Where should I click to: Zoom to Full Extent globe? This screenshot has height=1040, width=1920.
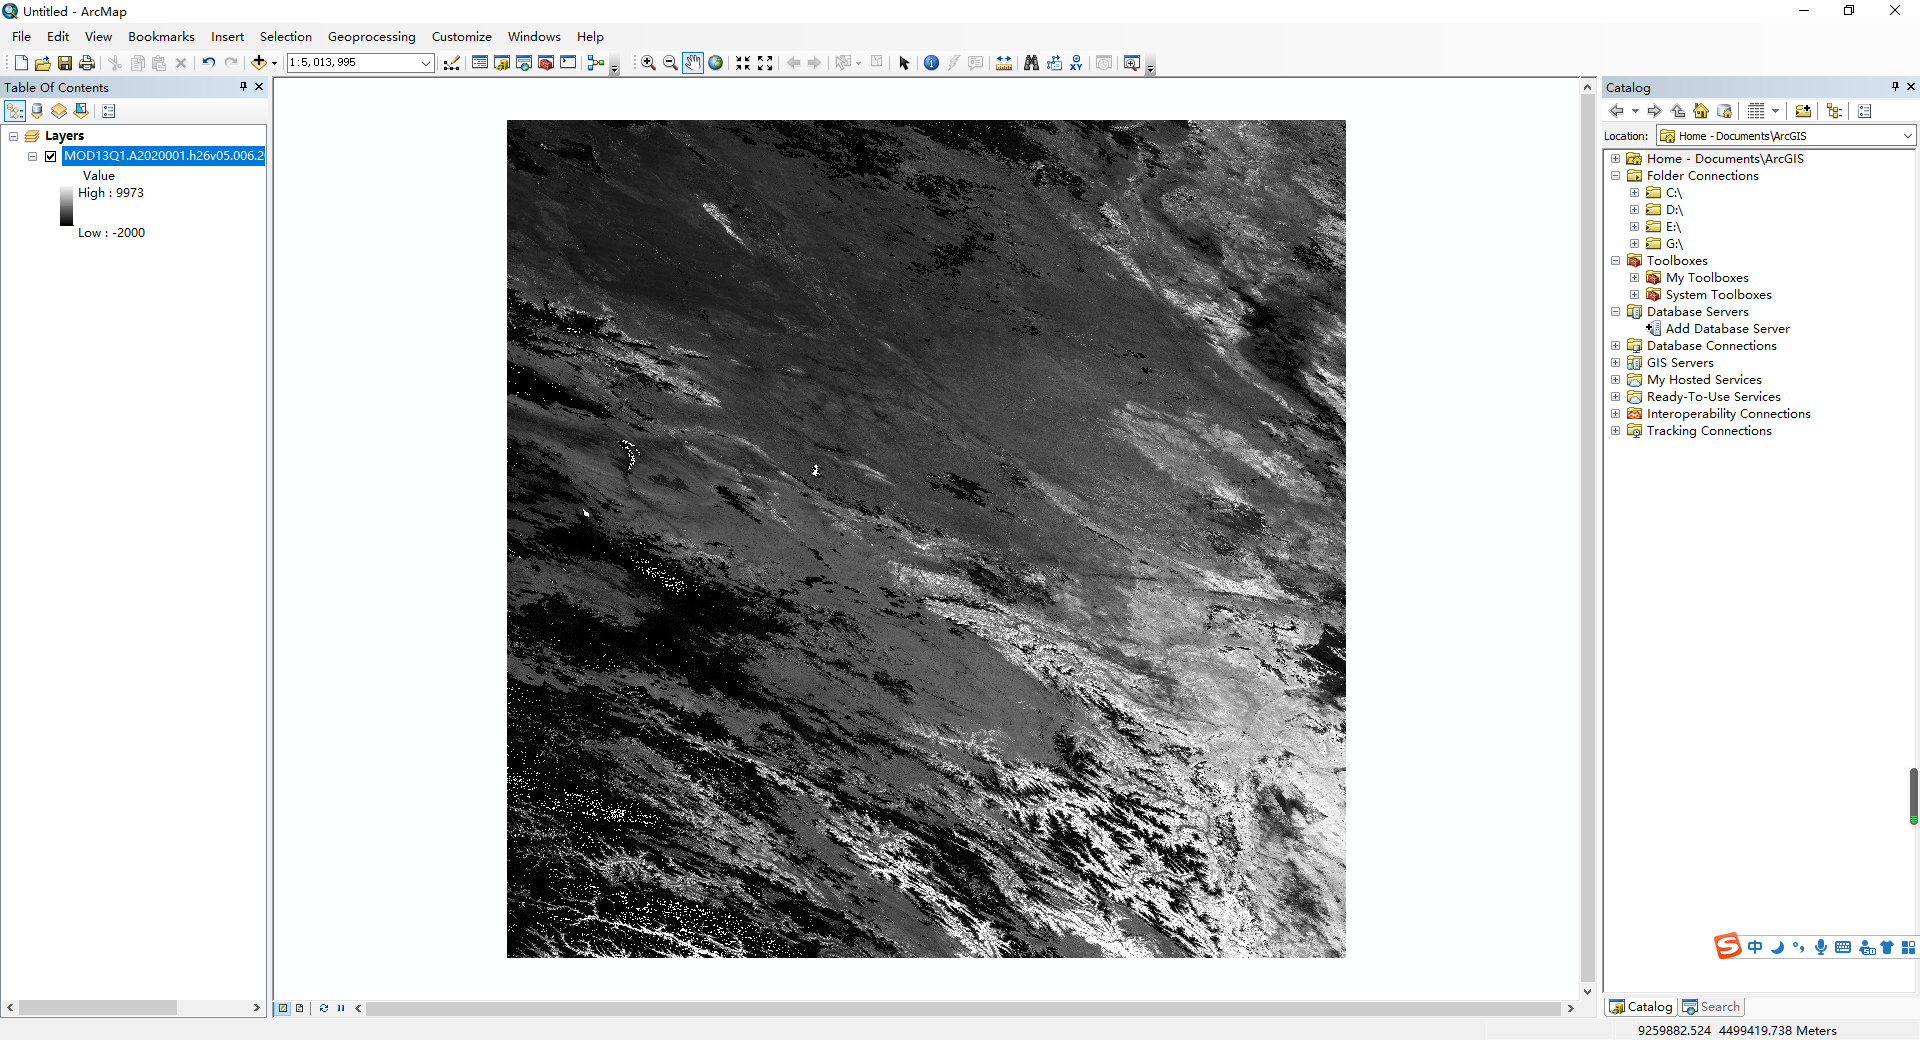click(716, 63)
